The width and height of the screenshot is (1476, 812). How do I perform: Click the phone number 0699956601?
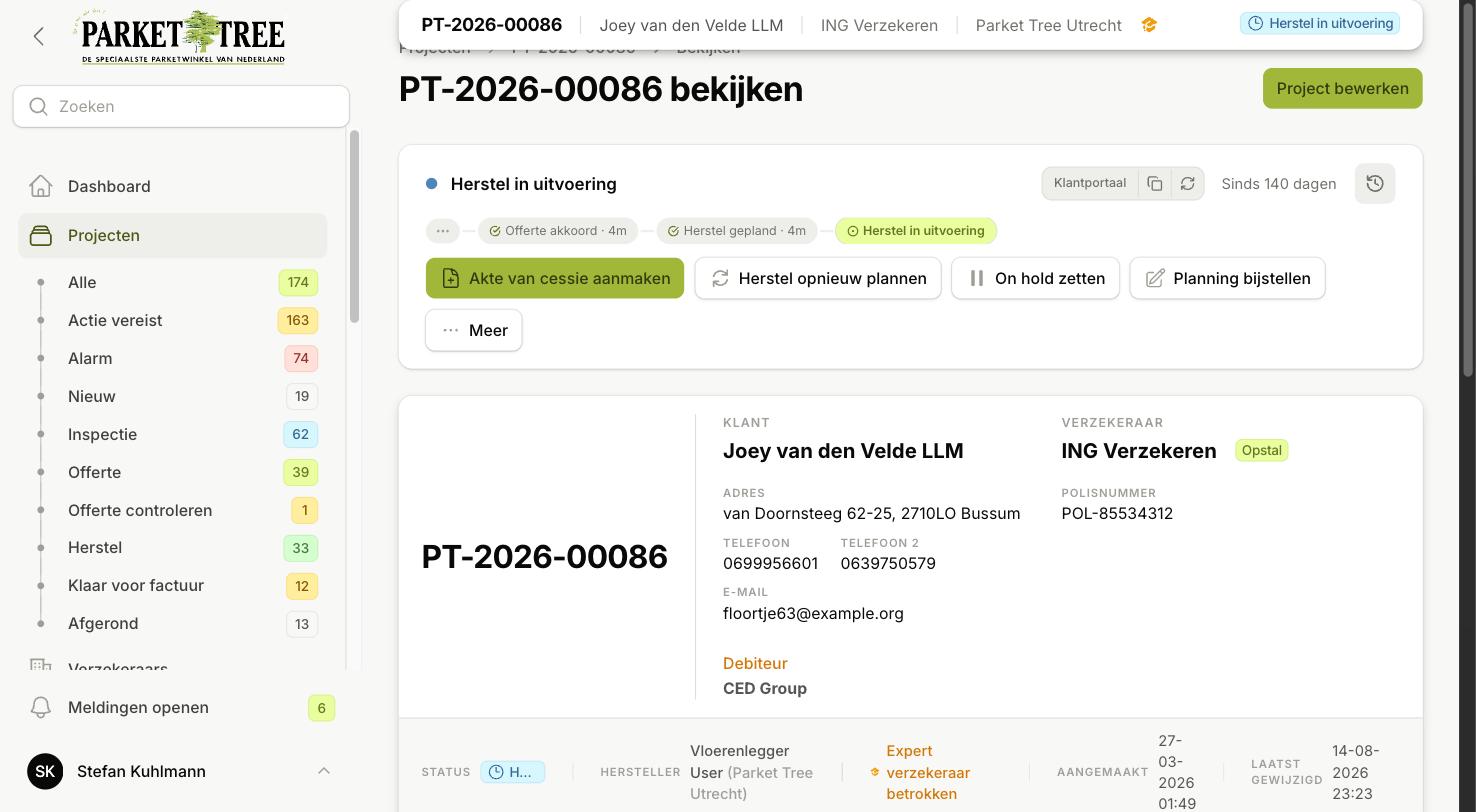(770, 563)
